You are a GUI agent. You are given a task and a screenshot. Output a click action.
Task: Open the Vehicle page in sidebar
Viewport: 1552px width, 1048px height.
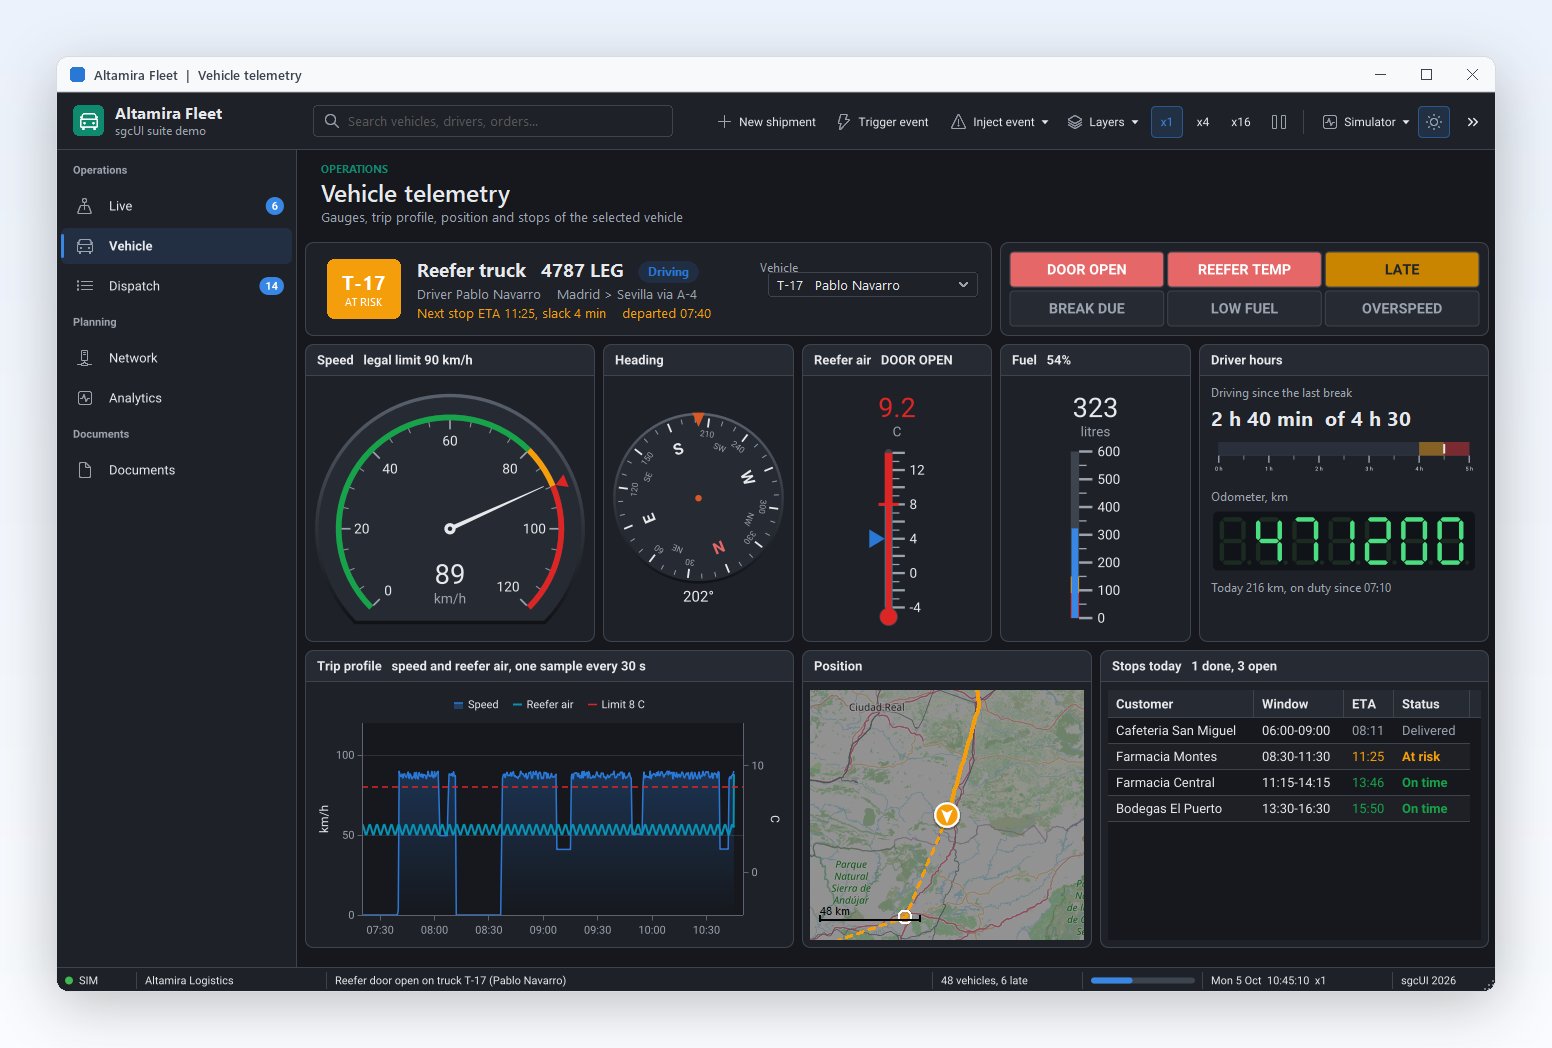point(177,246)
